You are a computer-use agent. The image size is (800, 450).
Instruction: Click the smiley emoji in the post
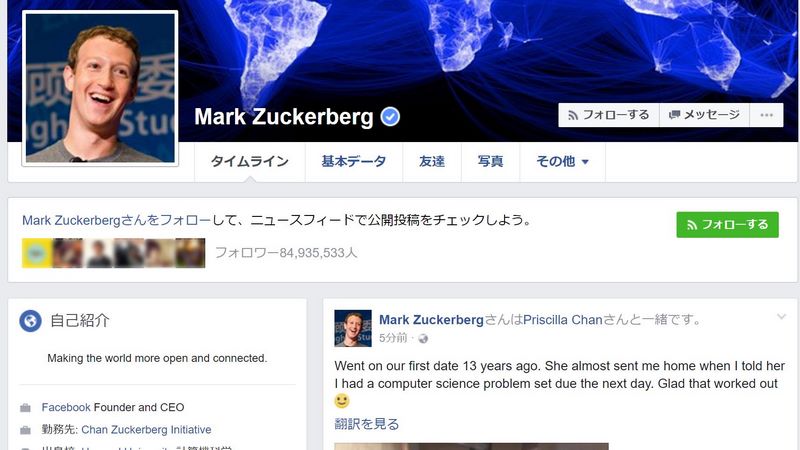click(342, 401)
